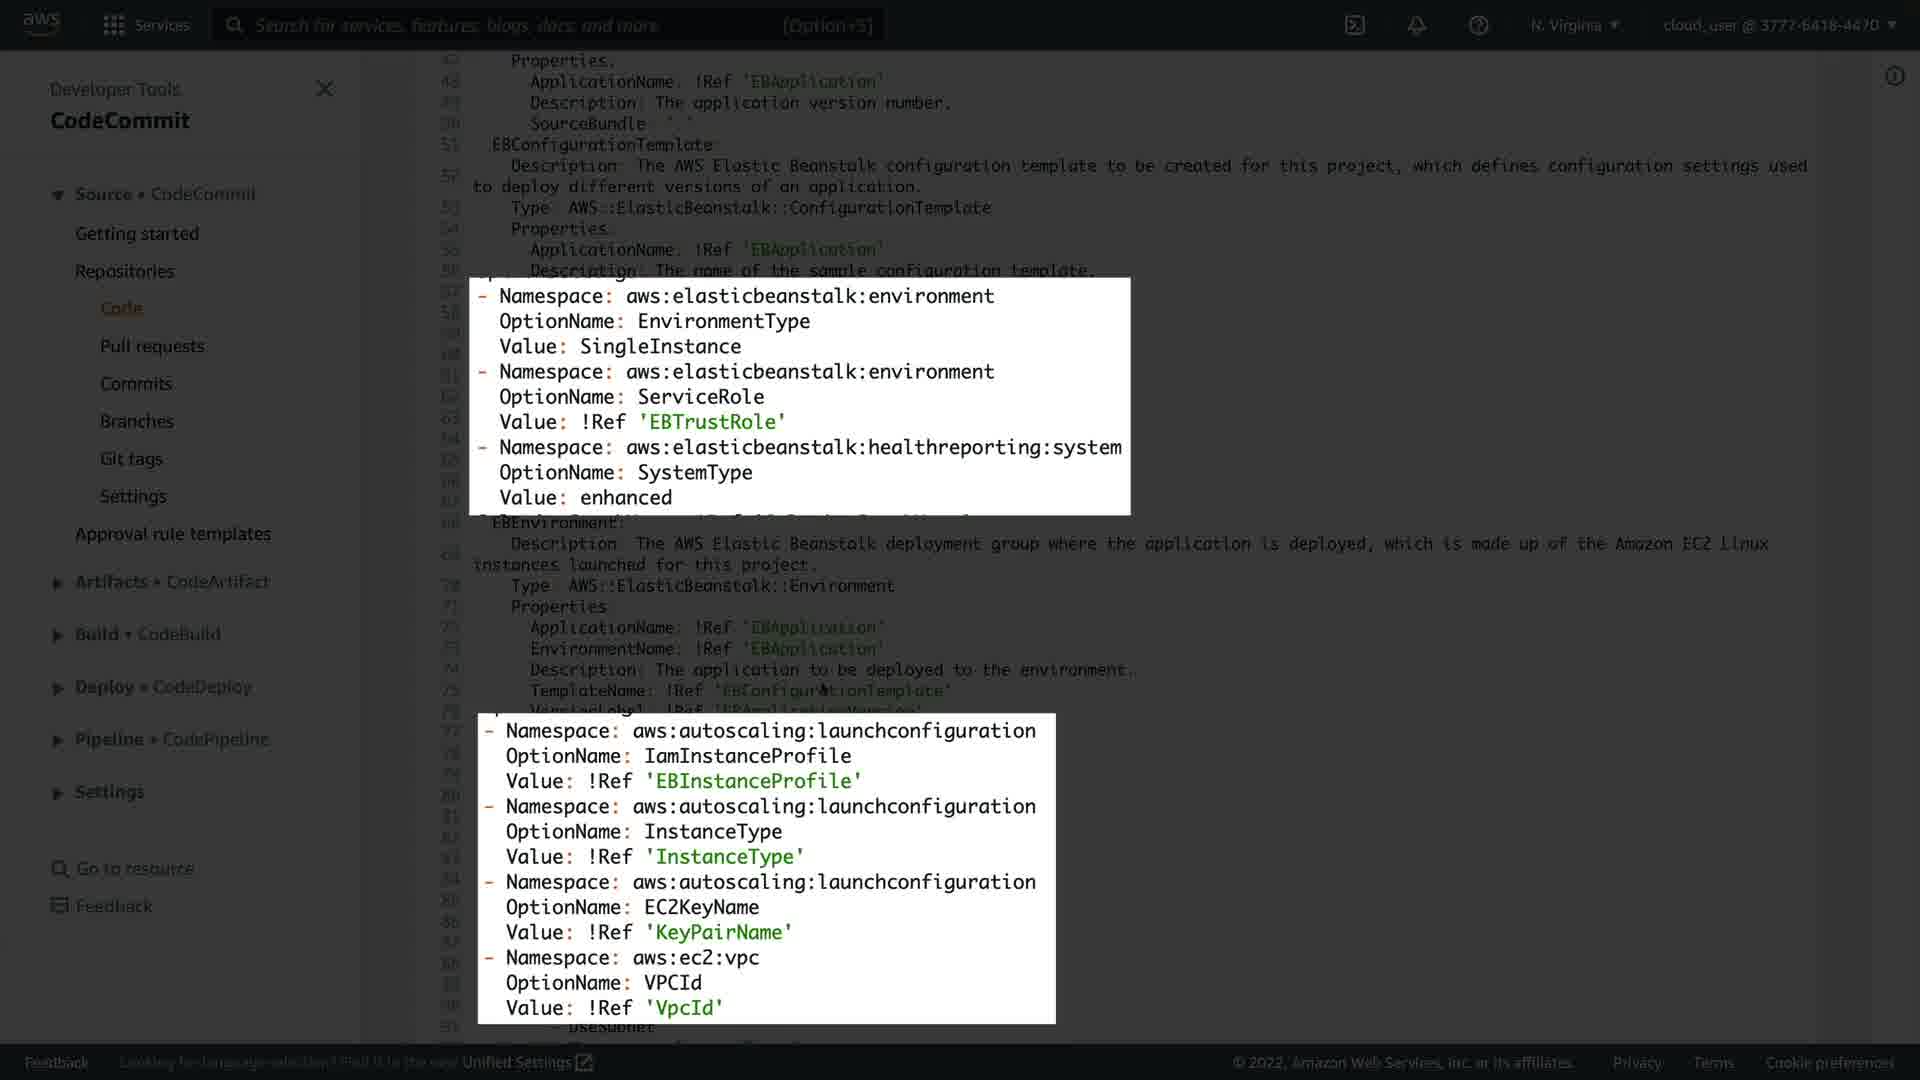Open the help question mark icon
Screen dimensions: 1920x1080
pos(1478,25)
